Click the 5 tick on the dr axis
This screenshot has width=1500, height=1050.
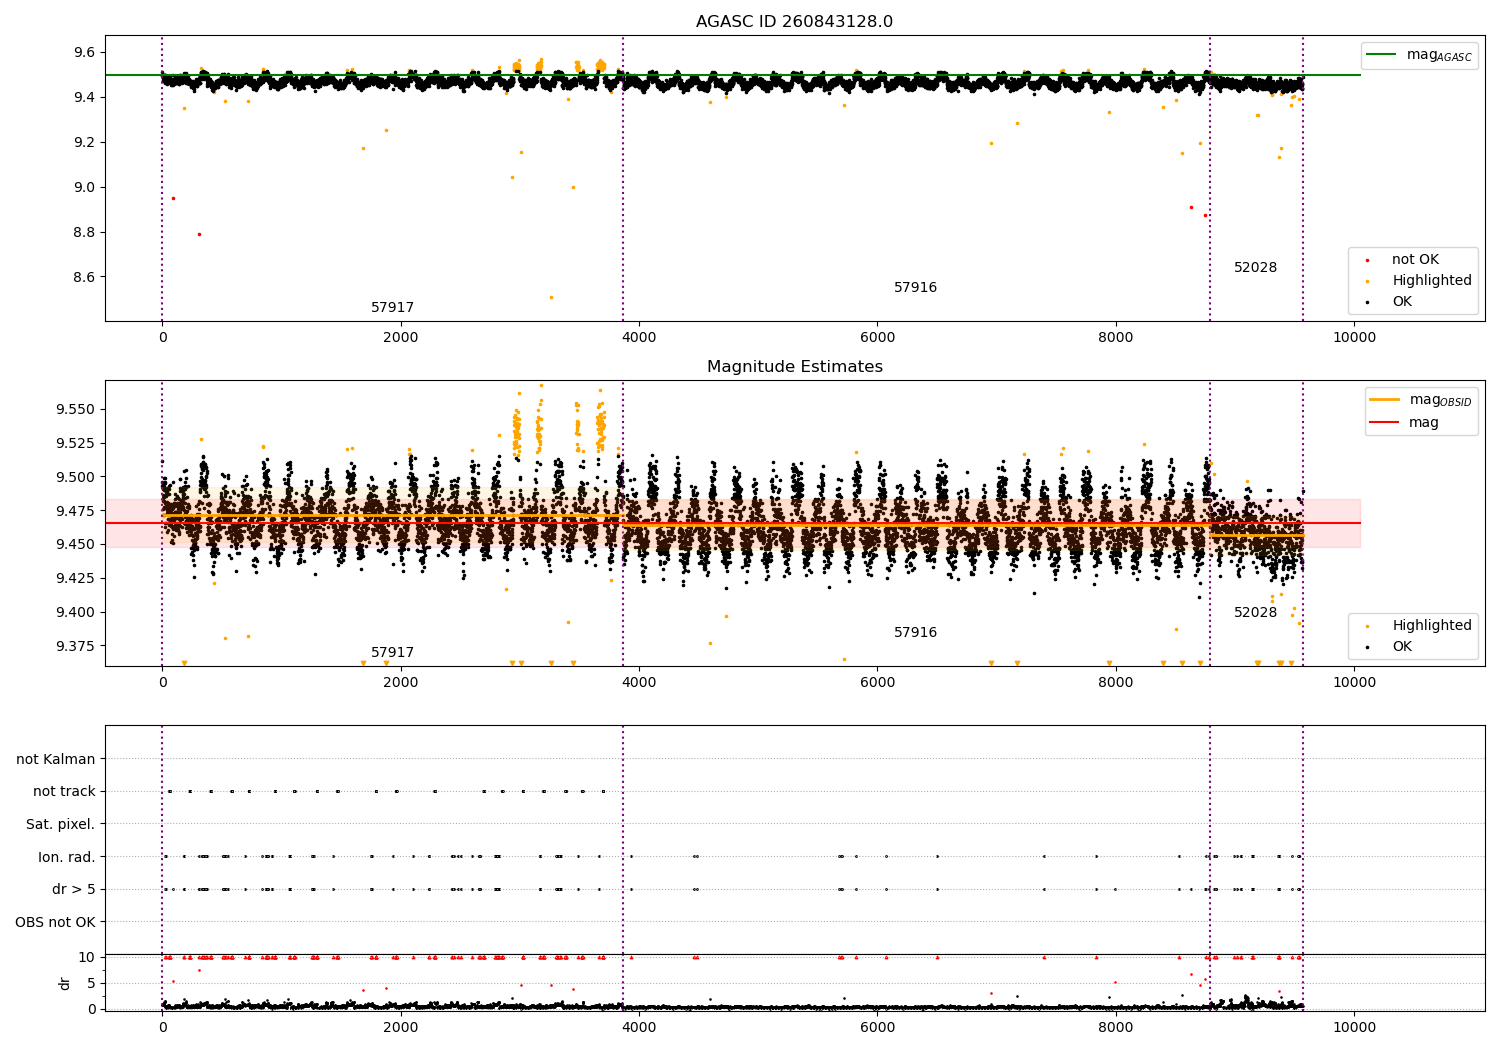92,983
